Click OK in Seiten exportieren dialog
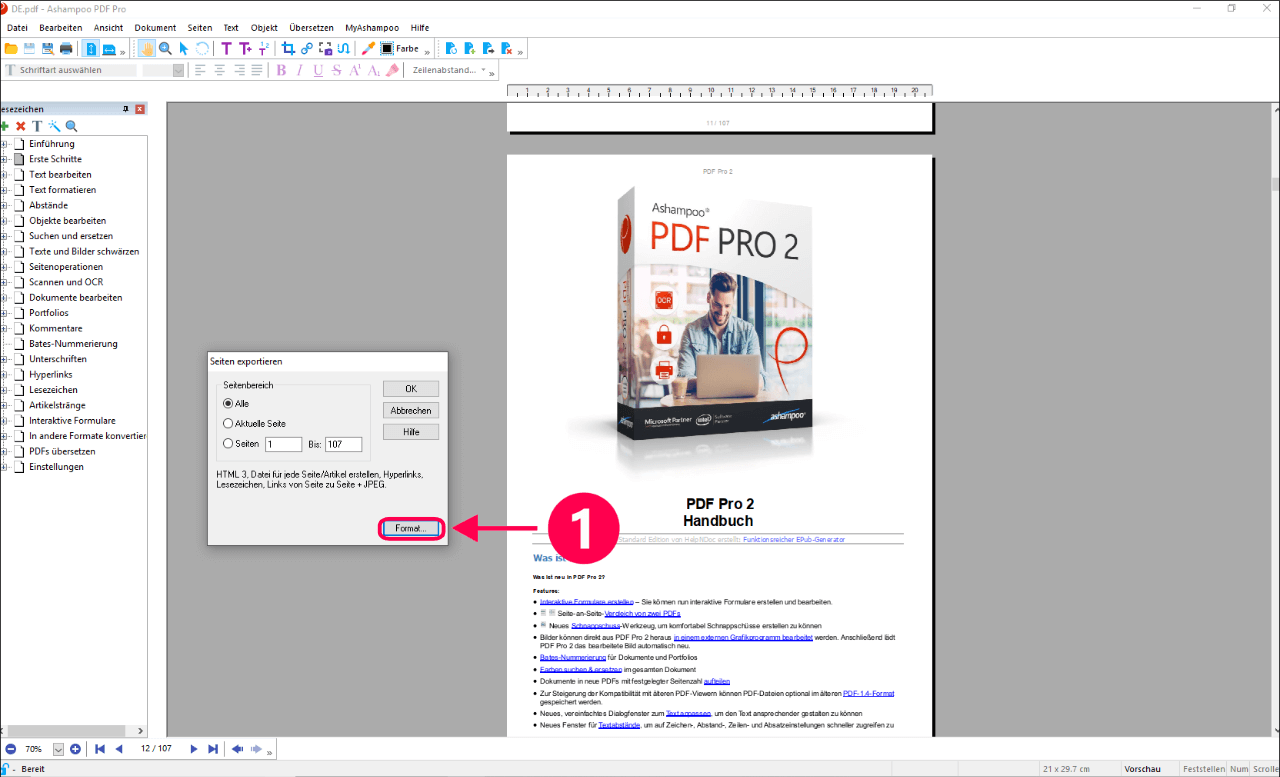 411,388
